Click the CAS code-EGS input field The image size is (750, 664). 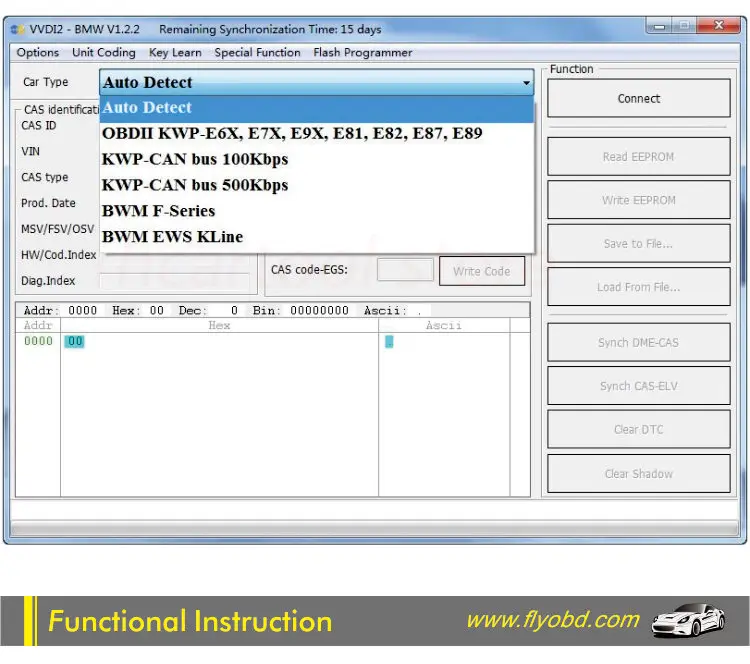405,270
